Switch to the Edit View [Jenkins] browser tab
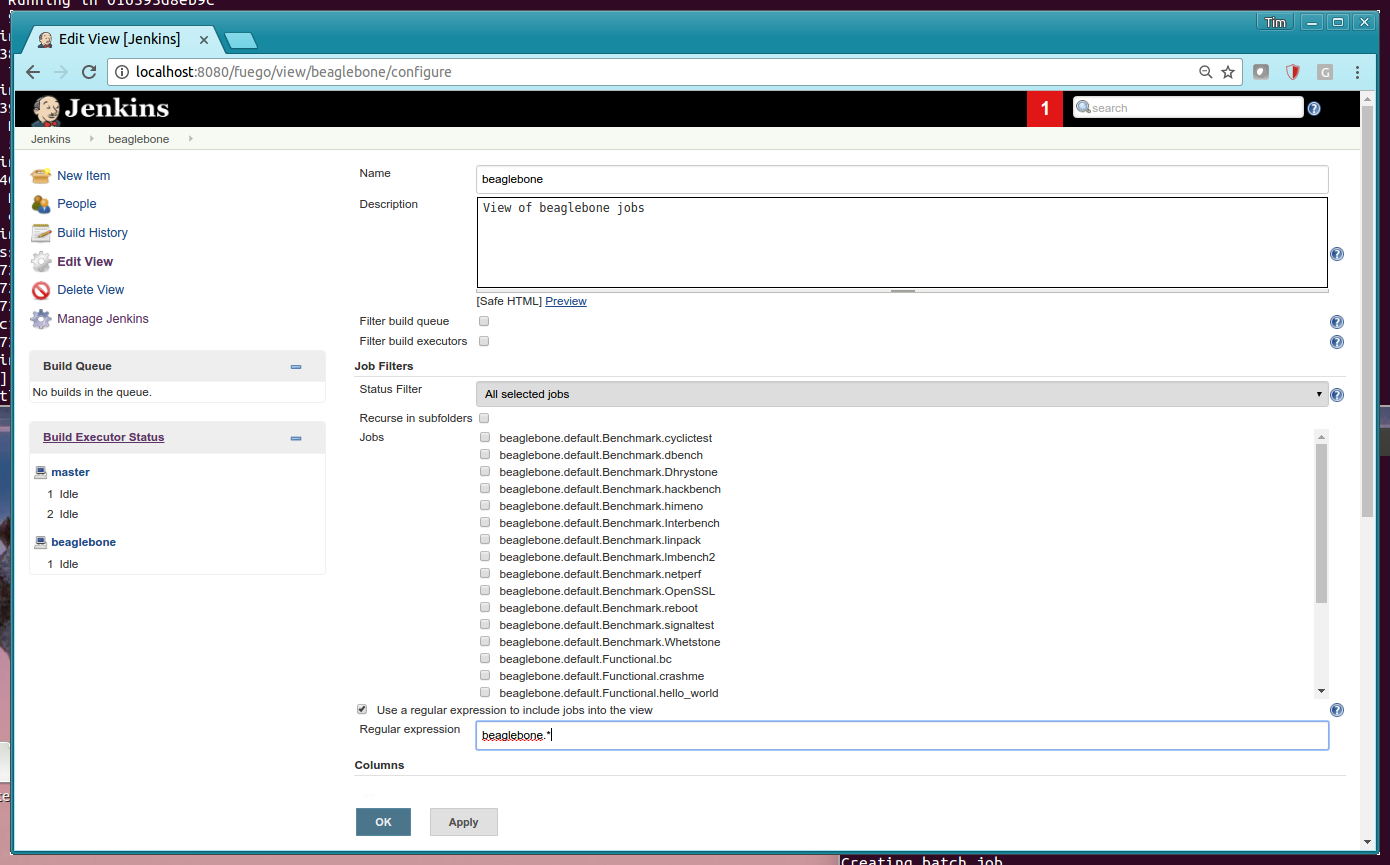Image resolution: width=1390 pixels, height=865 pixels. tap(119, 39)
